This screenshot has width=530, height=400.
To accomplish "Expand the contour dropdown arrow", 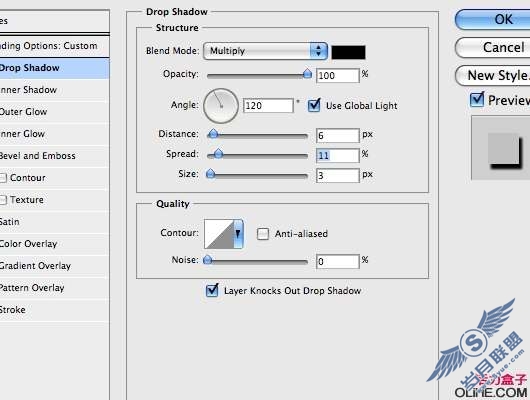I will (x=238, y=234).
